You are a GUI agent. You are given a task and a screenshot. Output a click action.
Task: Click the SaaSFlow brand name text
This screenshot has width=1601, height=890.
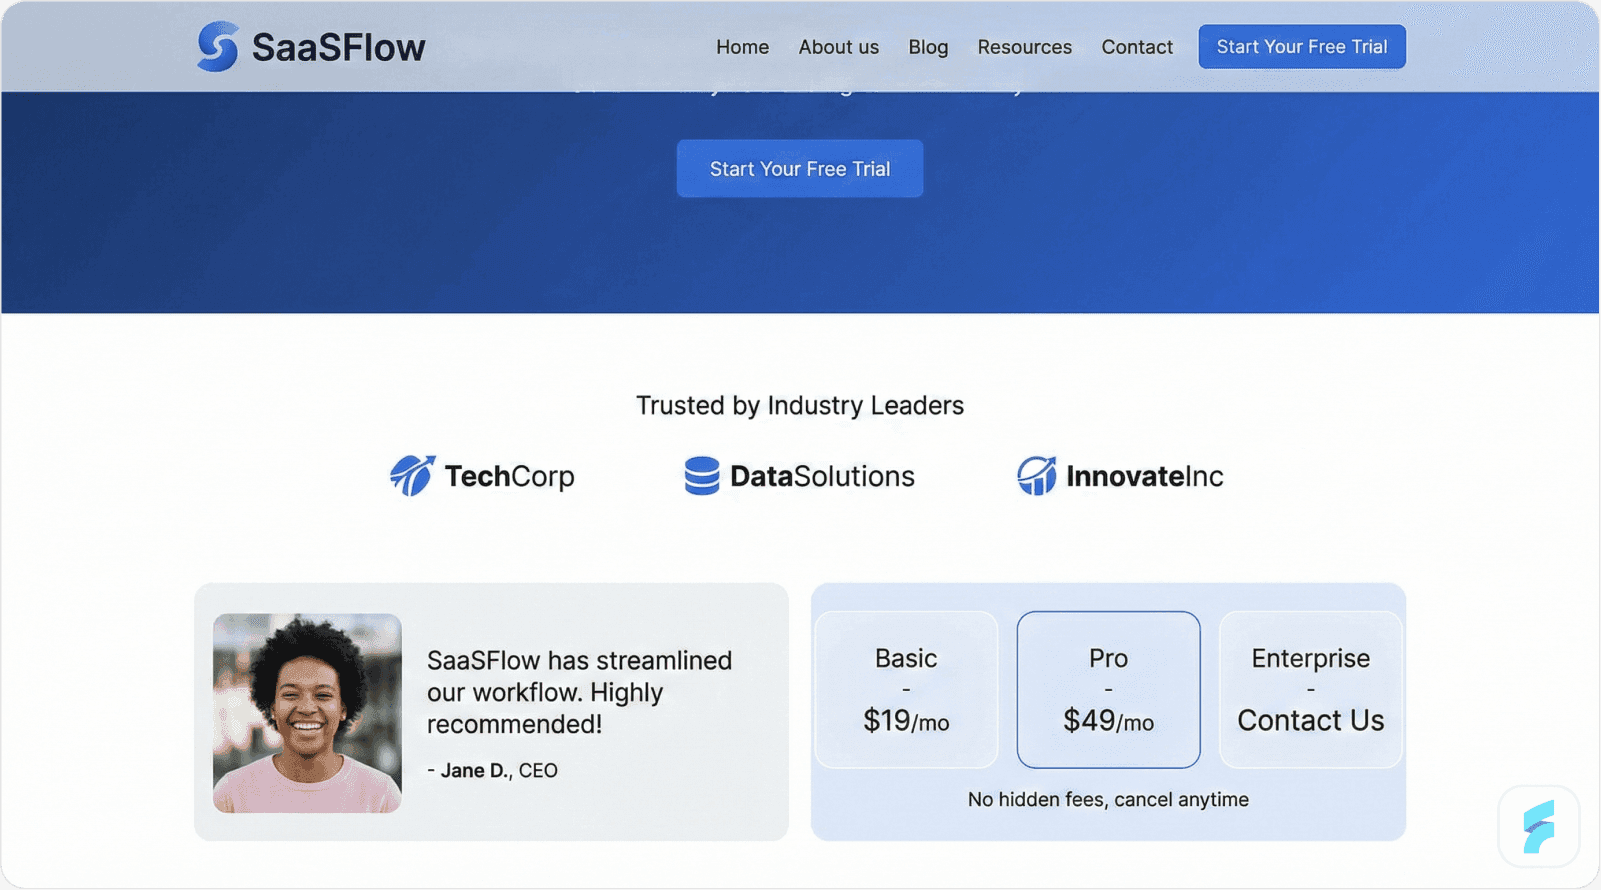(338, 48)
